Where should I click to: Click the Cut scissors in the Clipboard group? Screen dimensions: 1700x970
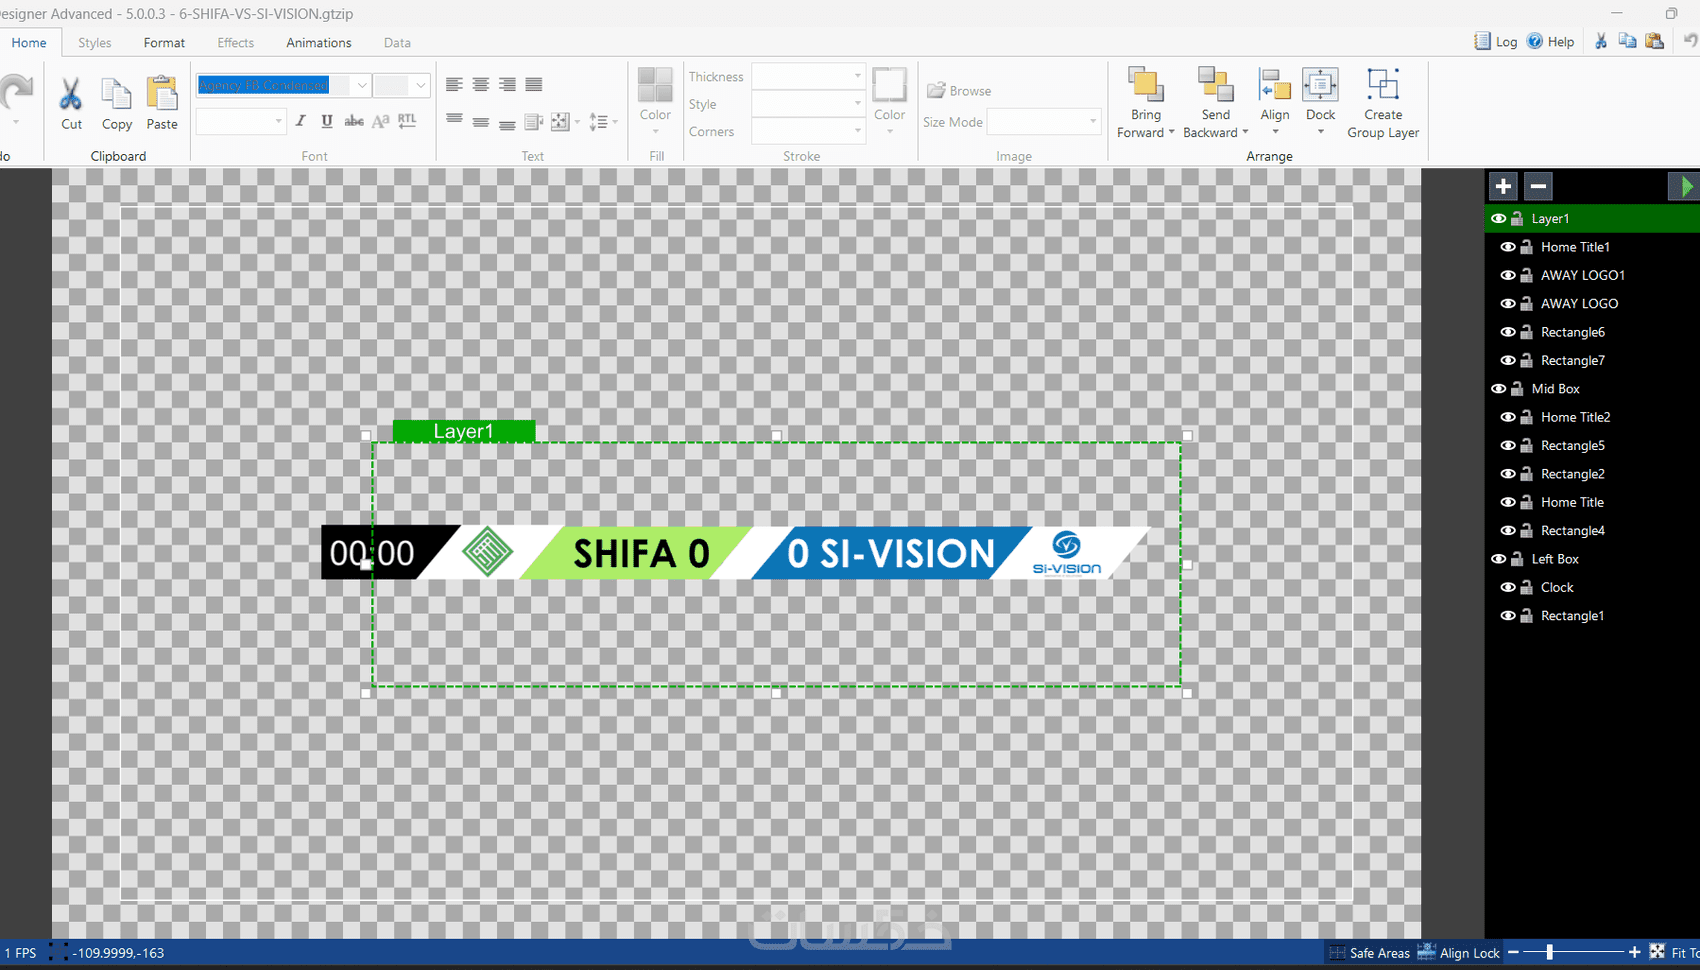(71, 94)
